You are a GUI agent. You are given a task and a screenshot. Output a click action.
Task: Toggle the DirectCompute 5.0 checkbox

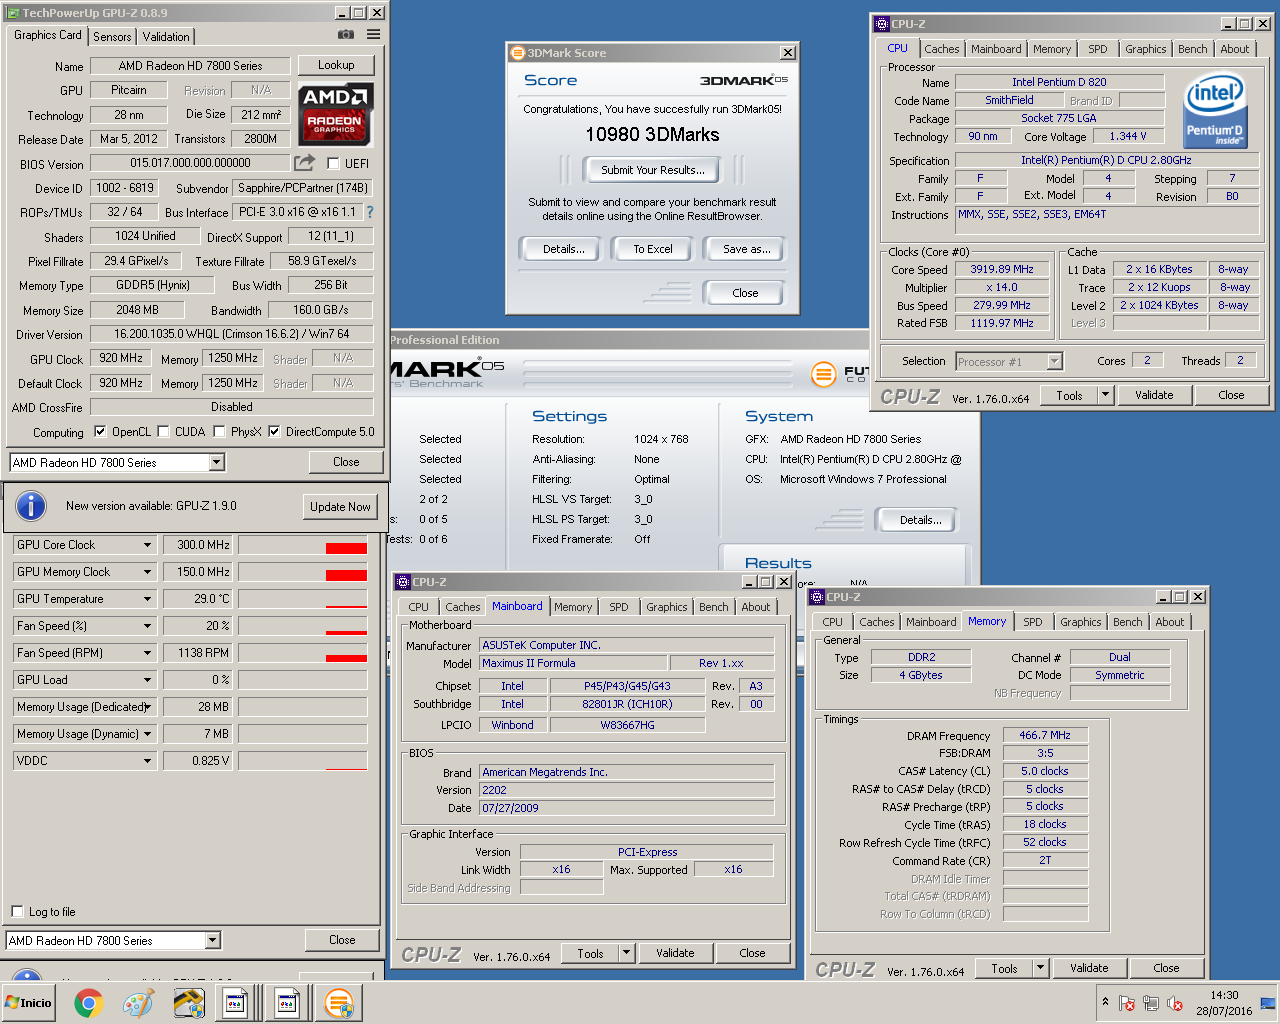274,432
